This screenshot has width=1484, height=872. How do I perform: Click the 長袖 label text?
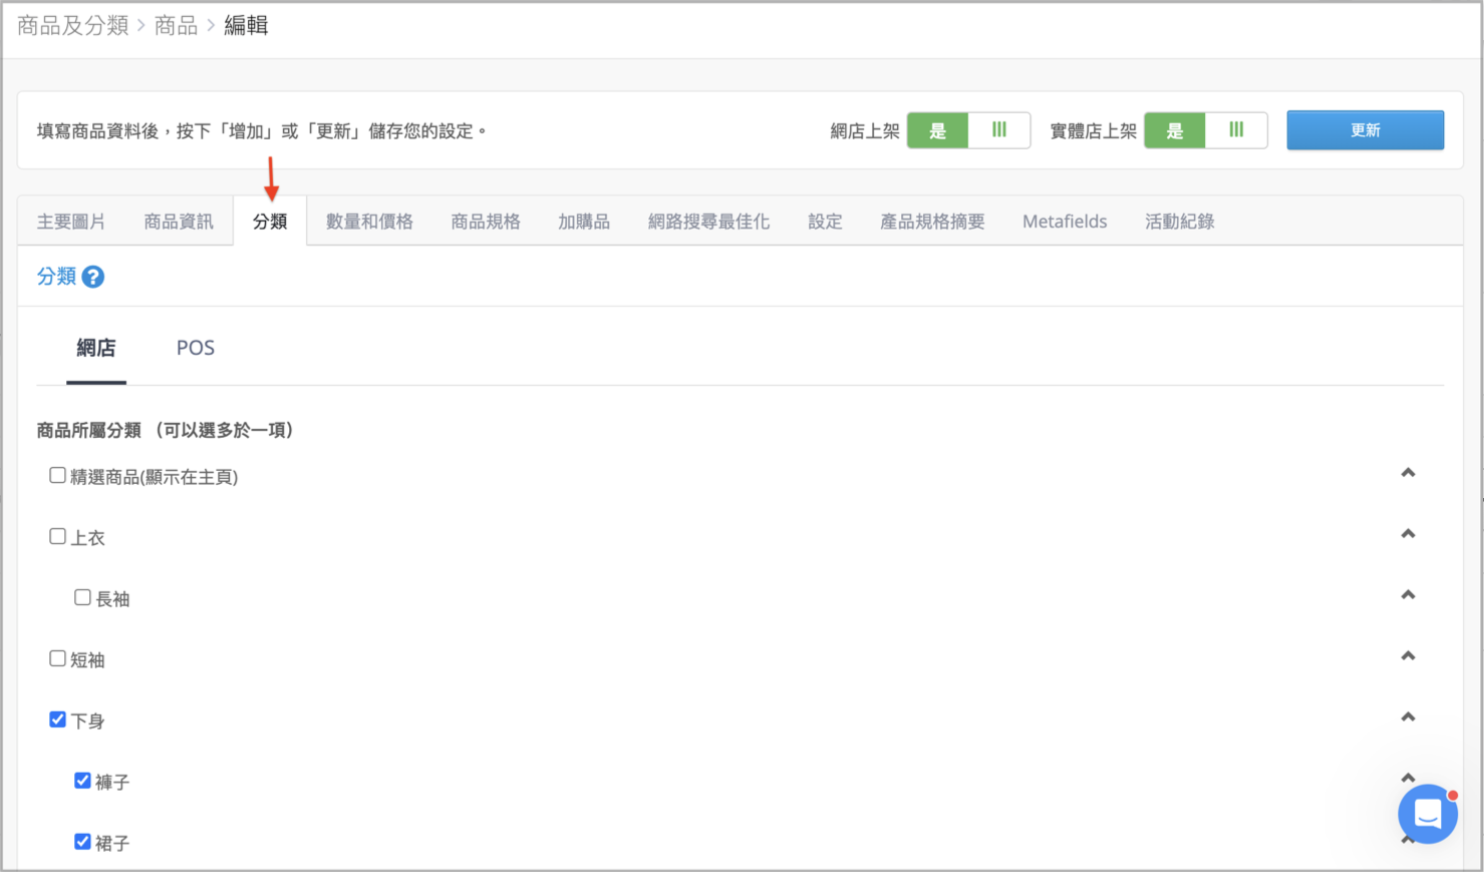(x=112, y=599)
